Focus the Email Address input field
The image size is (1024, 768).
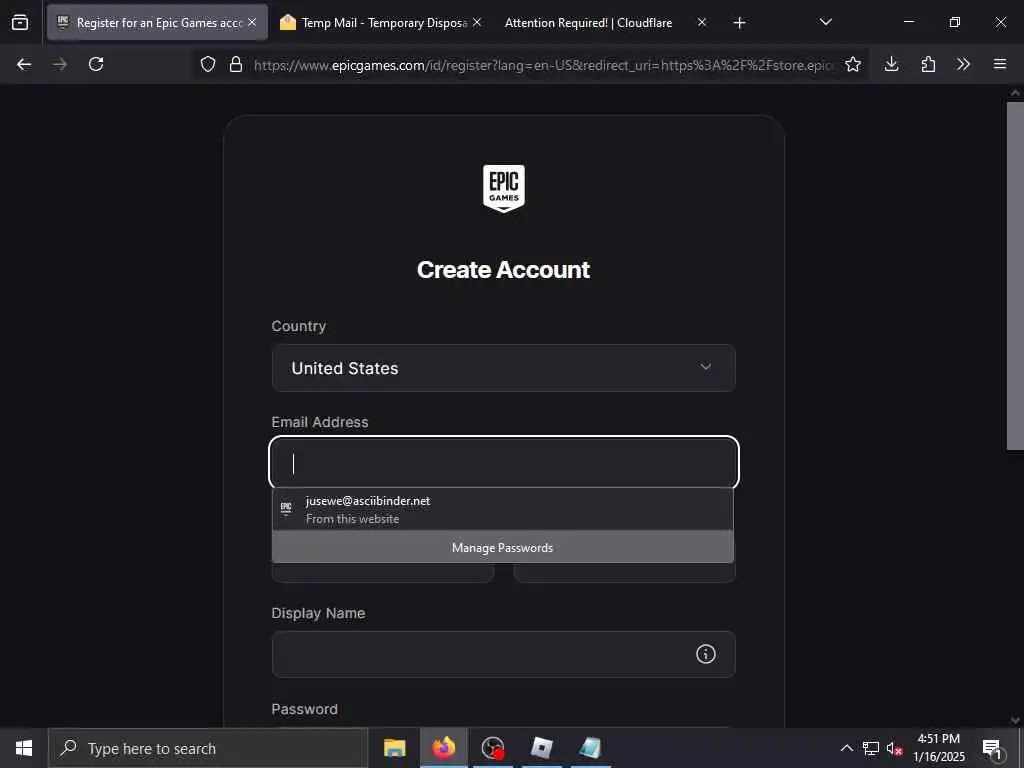[504, 462]
